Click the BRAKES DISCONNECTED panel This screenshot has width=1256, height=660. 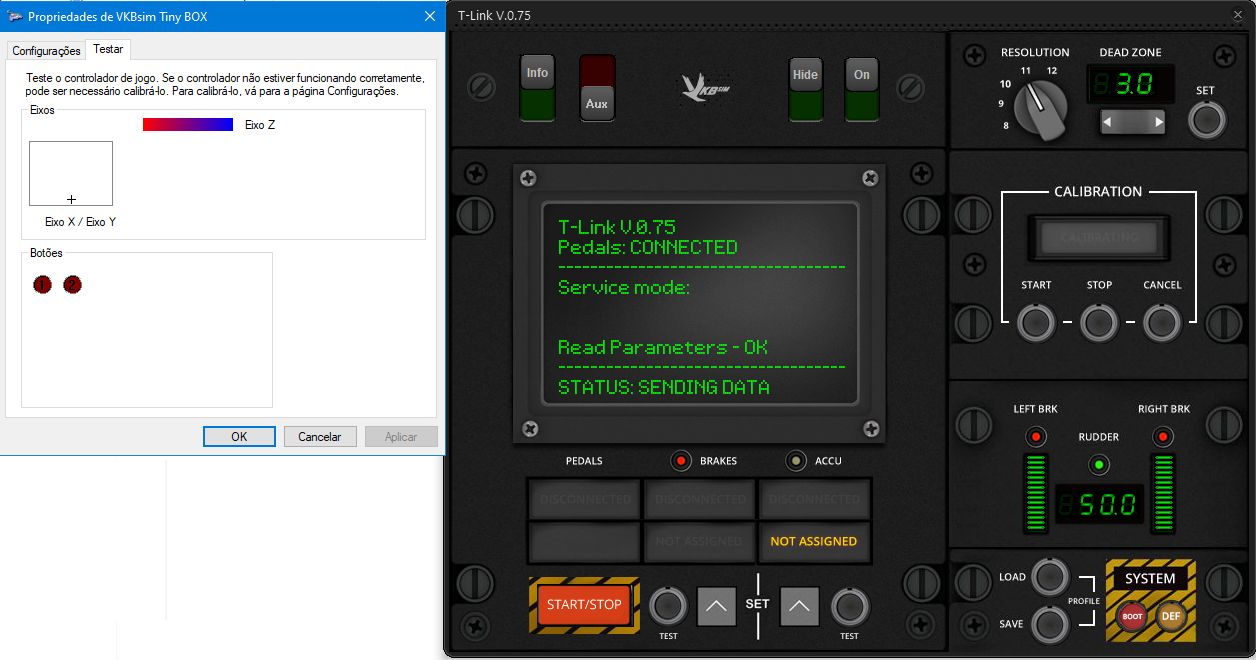coord(700,499)
